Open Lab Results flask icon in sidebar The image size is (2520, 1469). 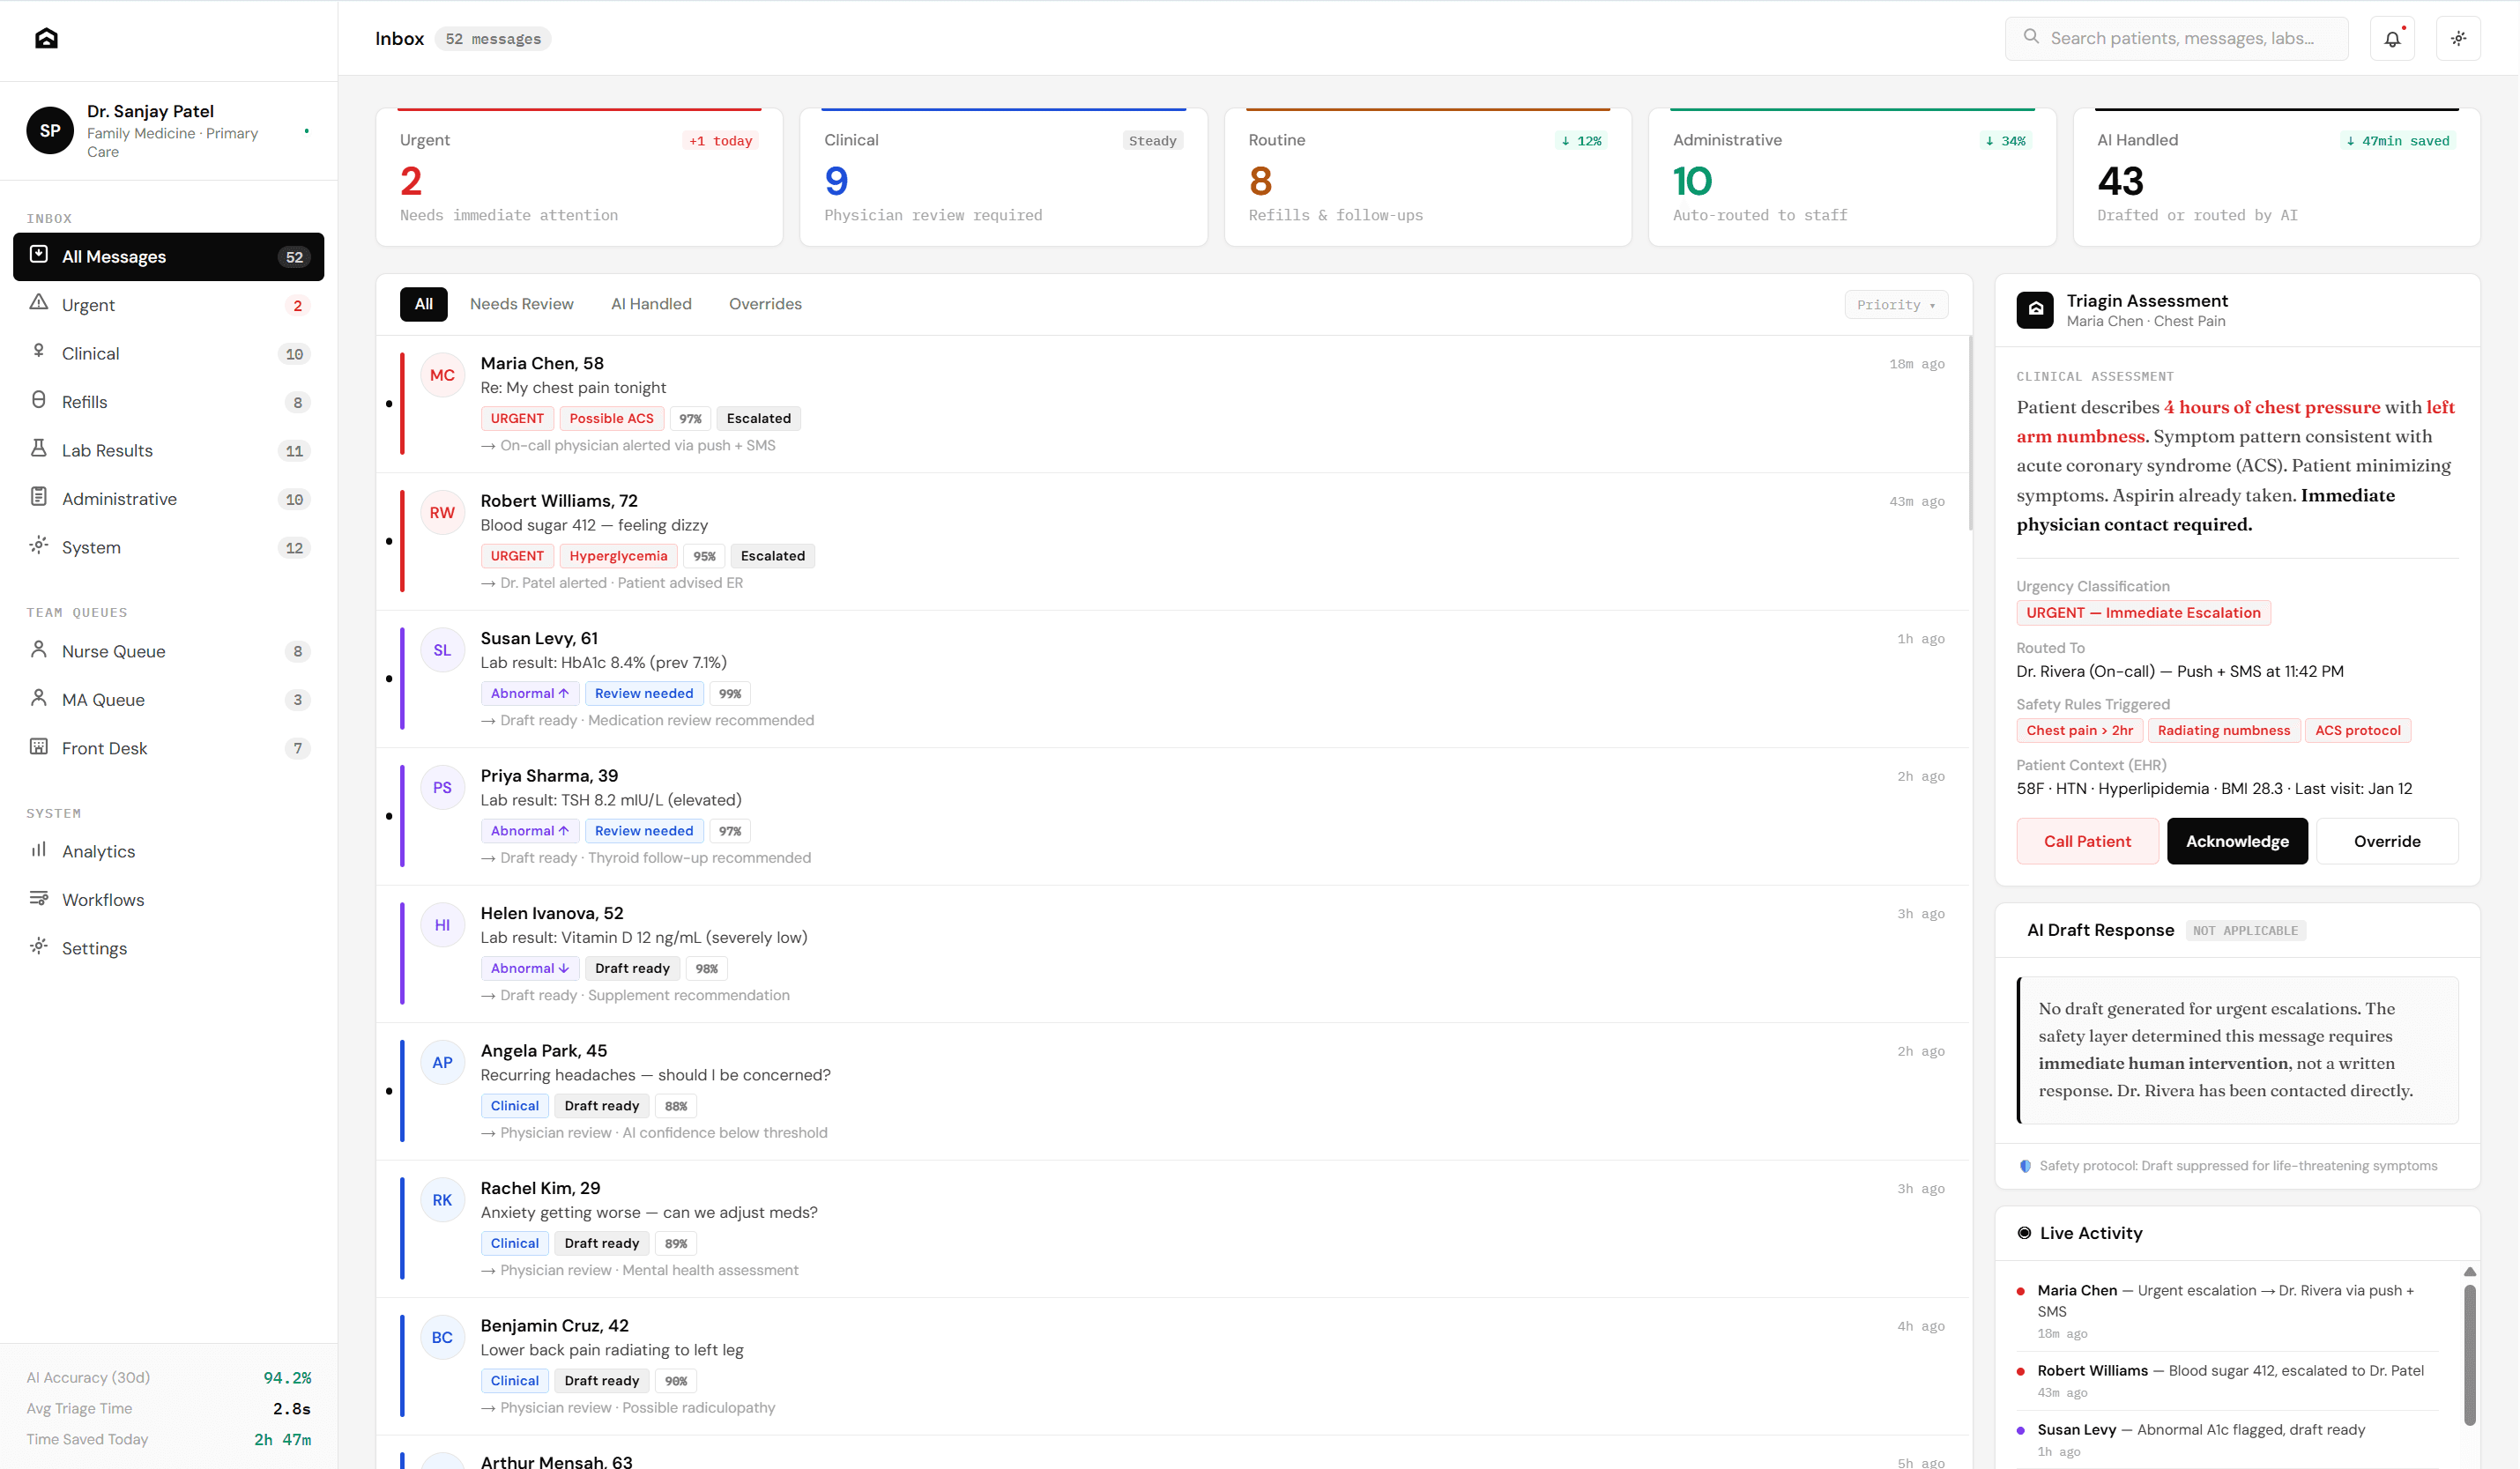(x=39, y=449)
